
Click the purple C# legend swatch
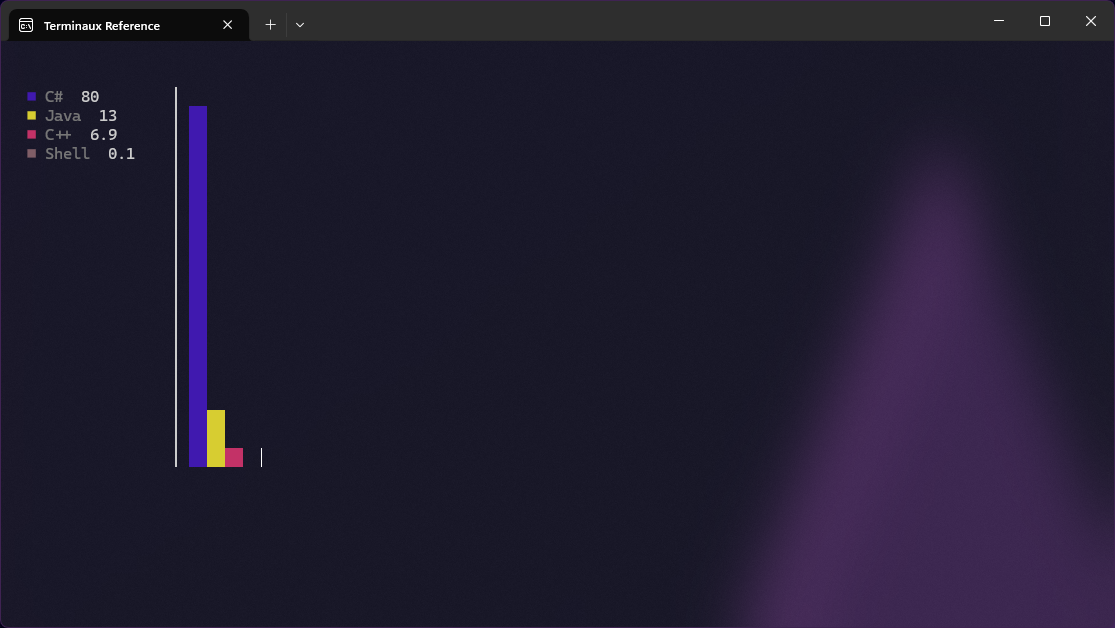pyautogui.click(x=32, y=97)
